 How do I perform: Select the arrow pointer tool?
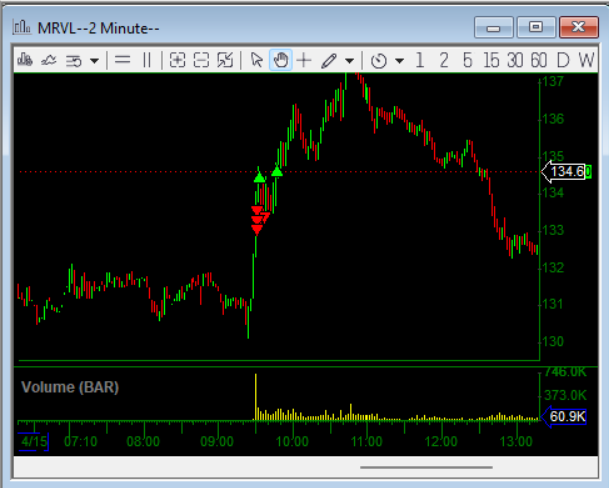257,60
